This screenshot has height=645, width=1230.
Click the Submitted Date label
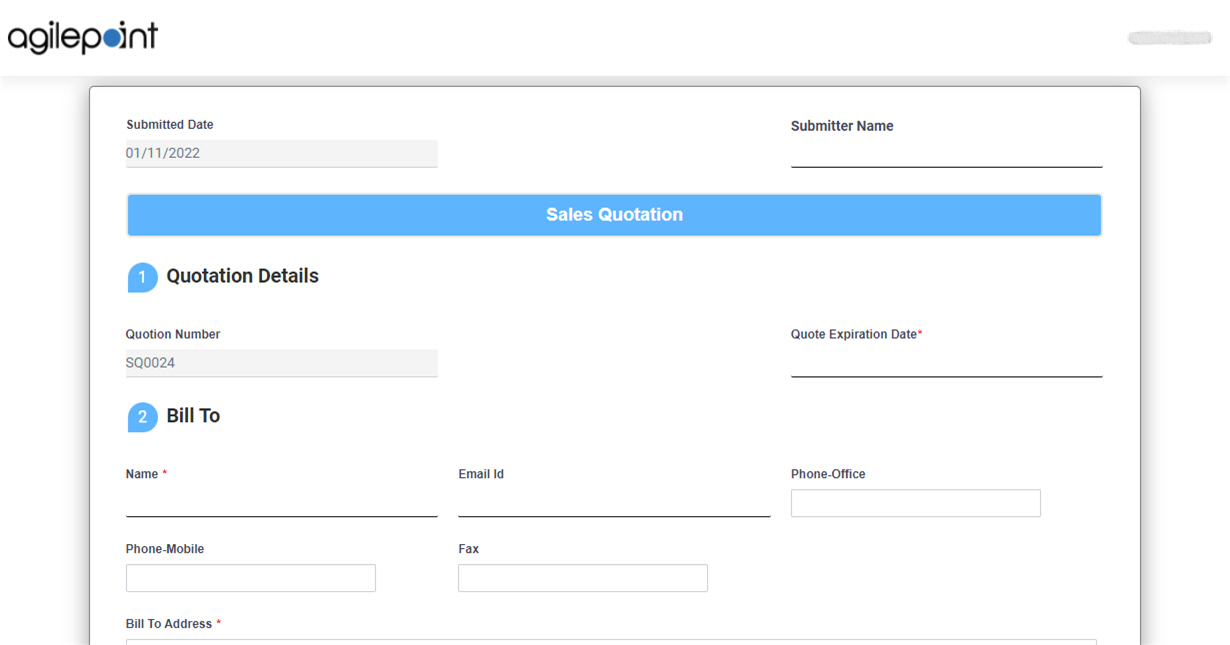pyautogui.click(x=170, y=125)
